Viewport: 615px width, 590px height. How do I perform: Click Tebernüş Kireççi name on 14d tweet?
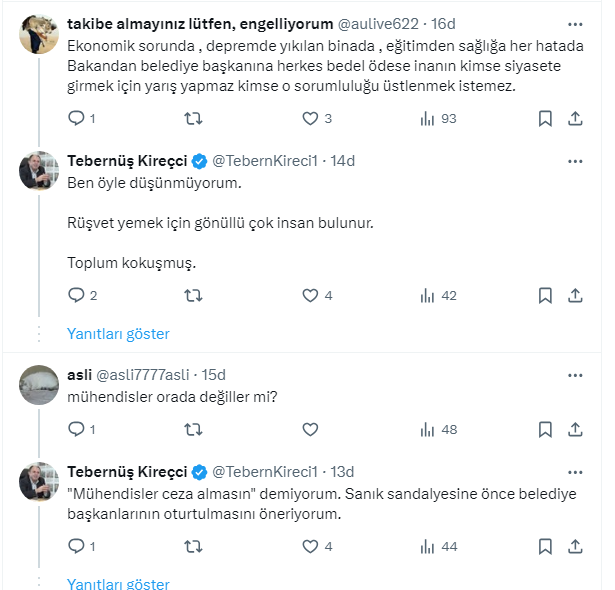click(126, 161)
